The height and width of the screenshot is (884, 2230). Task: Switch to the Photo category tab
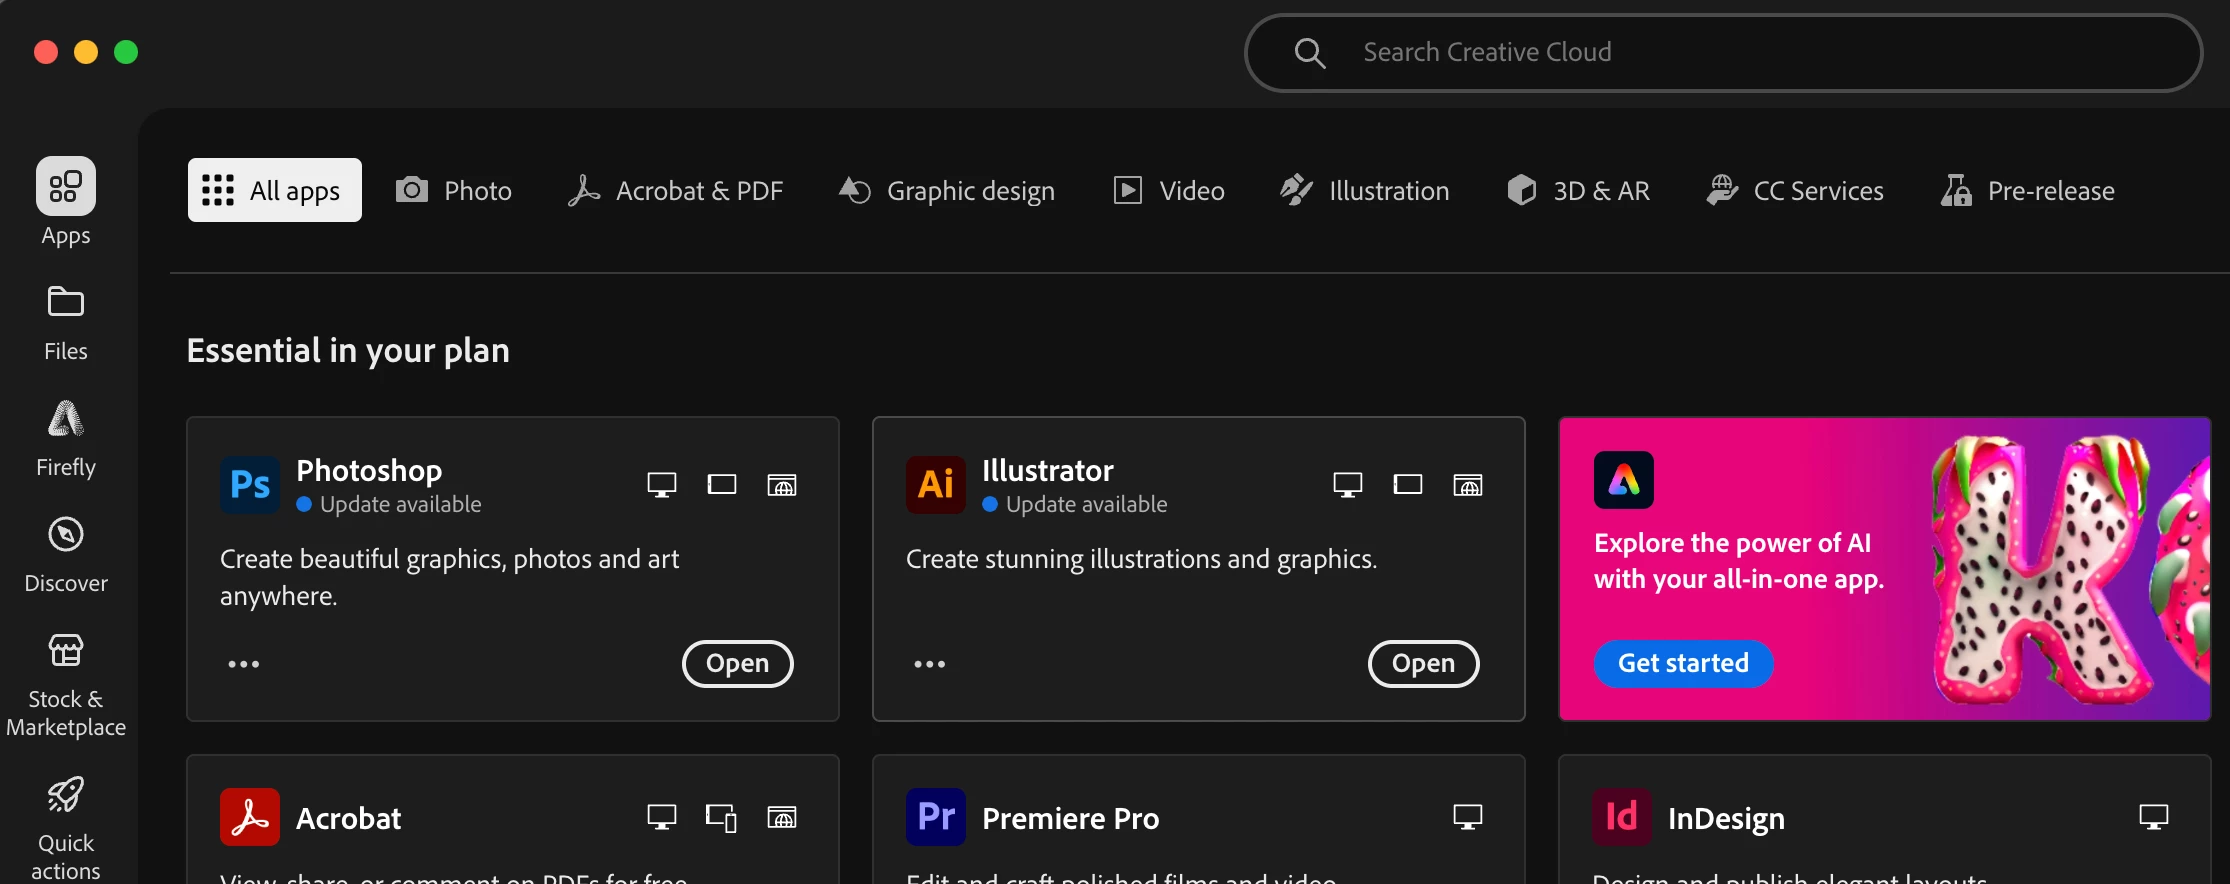pyautogui.click(x=454, y=190)
